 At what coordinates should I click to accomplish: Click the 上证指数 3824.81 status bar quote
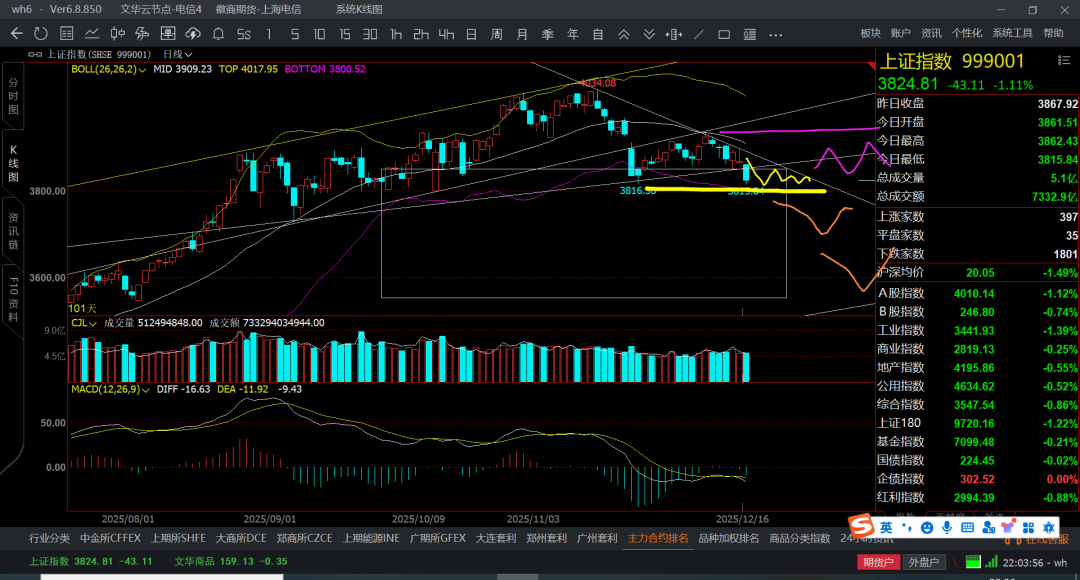90,561
